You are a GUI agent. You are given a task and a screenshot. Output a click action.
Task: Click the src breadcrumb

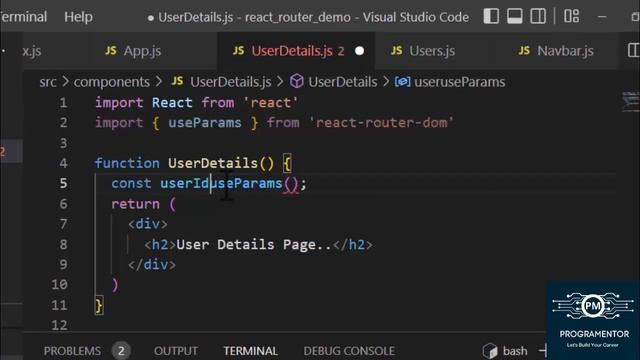click(48, 82)
